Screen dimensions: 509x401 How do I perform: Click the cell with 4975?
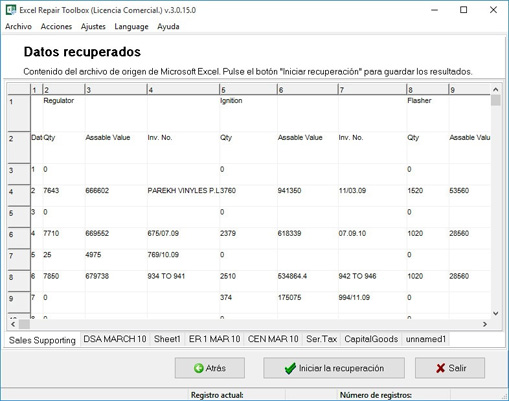point(116,259)
